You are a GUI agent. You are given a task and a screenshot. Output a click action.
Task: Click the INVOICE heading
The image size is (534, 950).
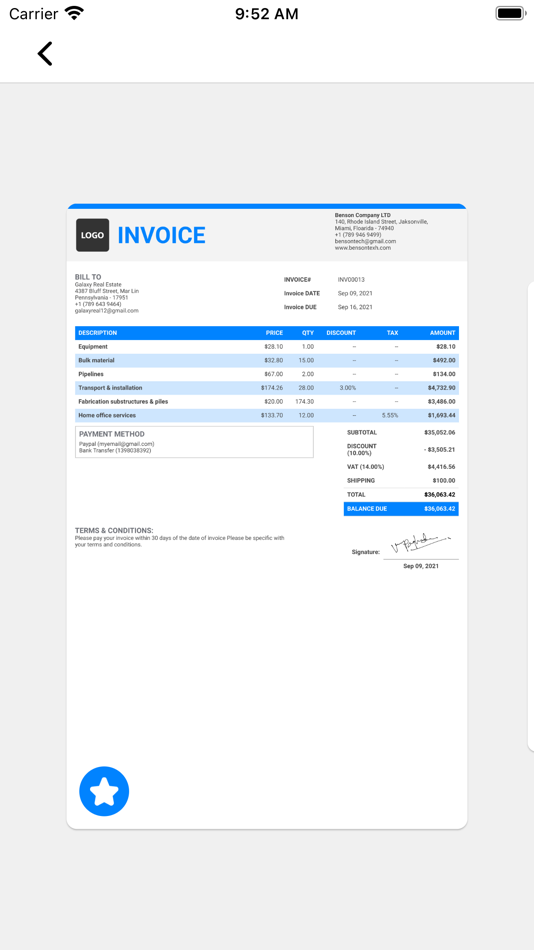coord(161,235)
